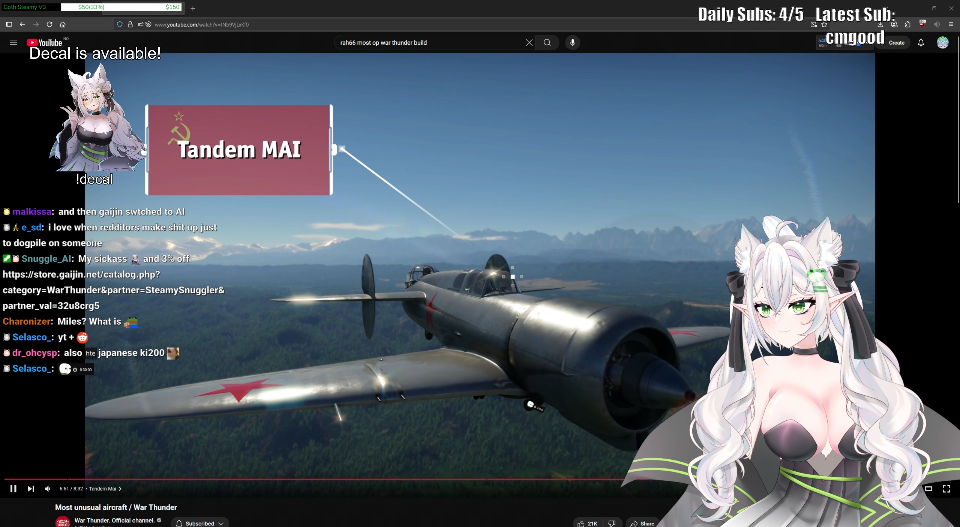Like the video (21K)

587,523
